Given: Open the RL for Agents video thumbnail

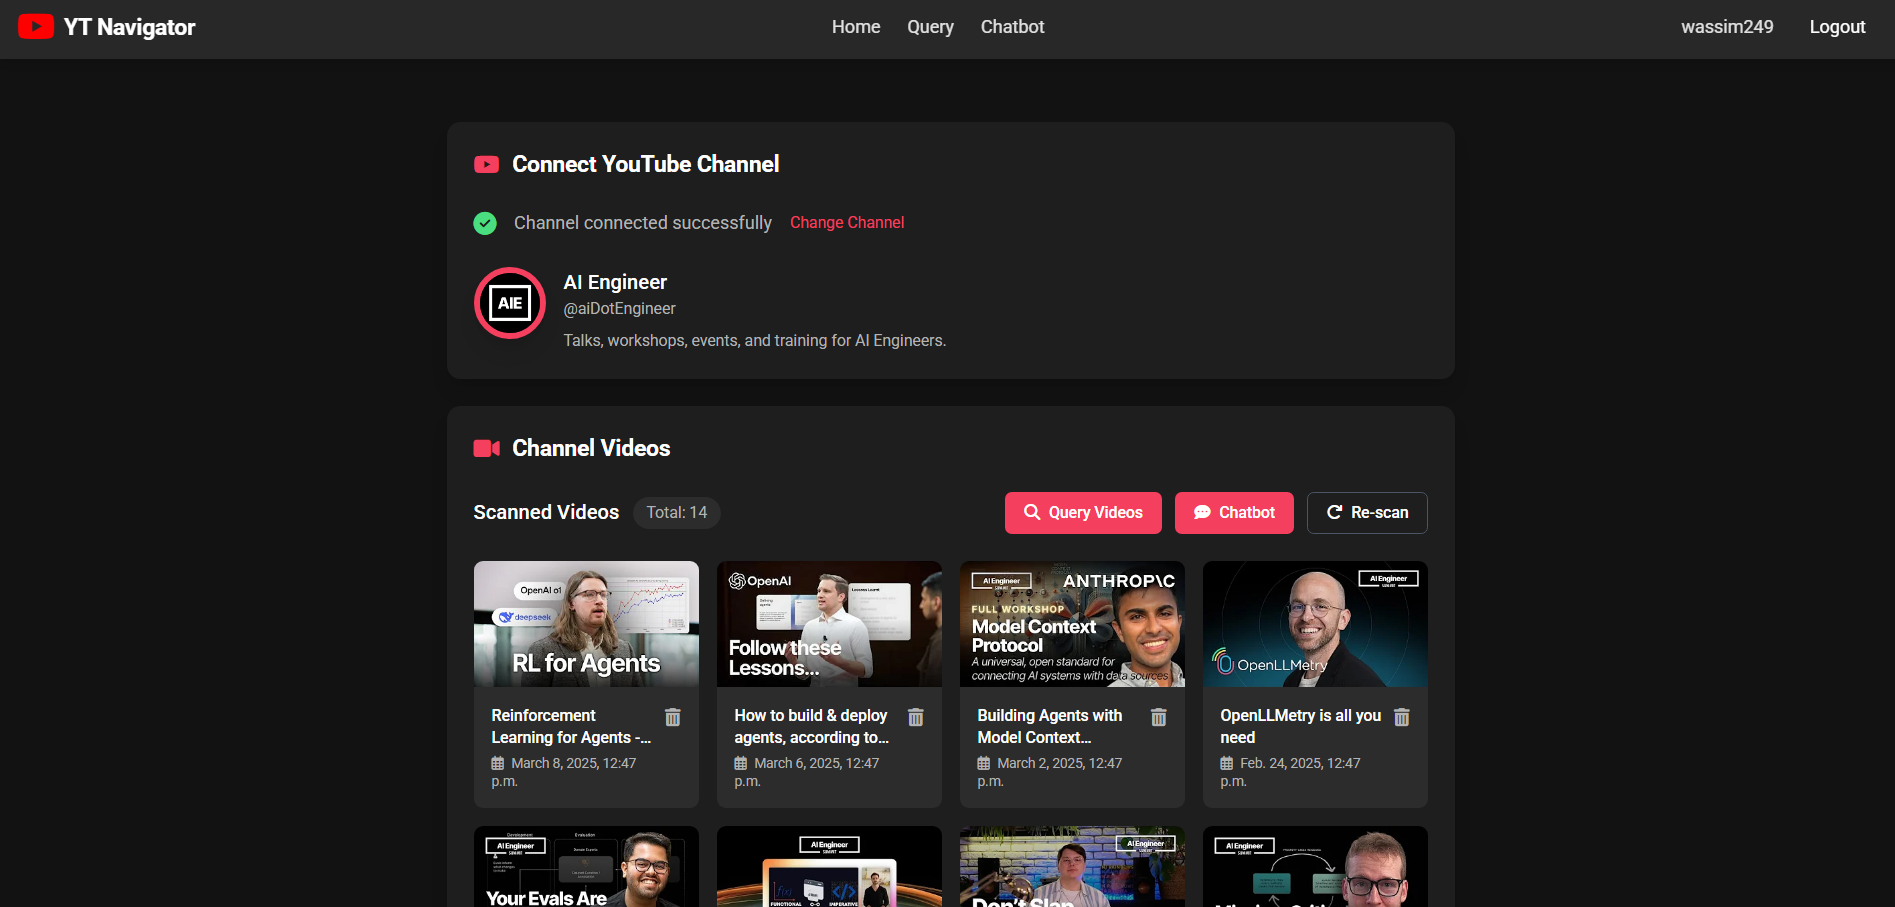Looking at the screenshot, I should [x=586, y=624].
